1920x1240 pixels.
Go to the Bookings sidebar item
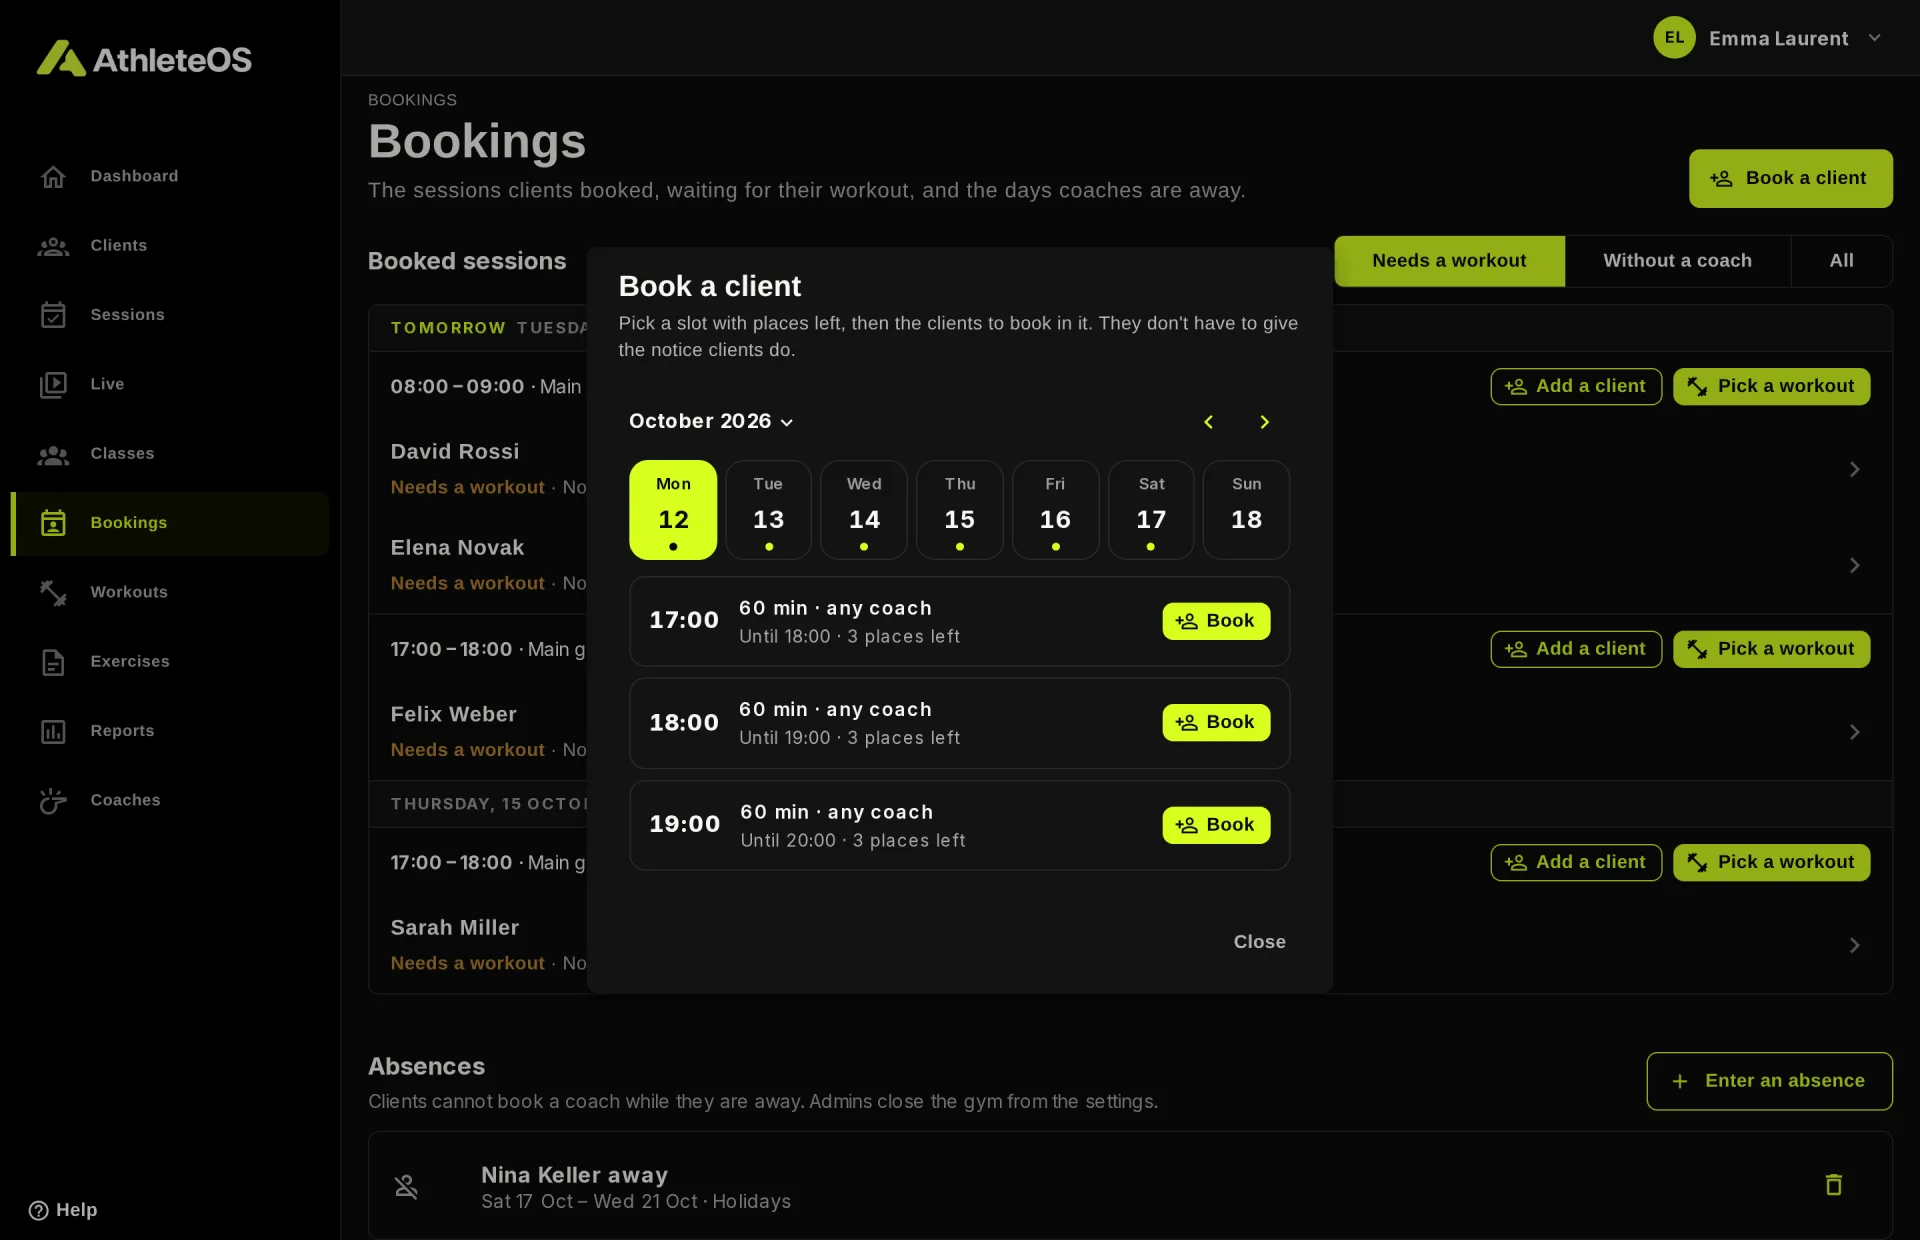(x=170, y=523)
